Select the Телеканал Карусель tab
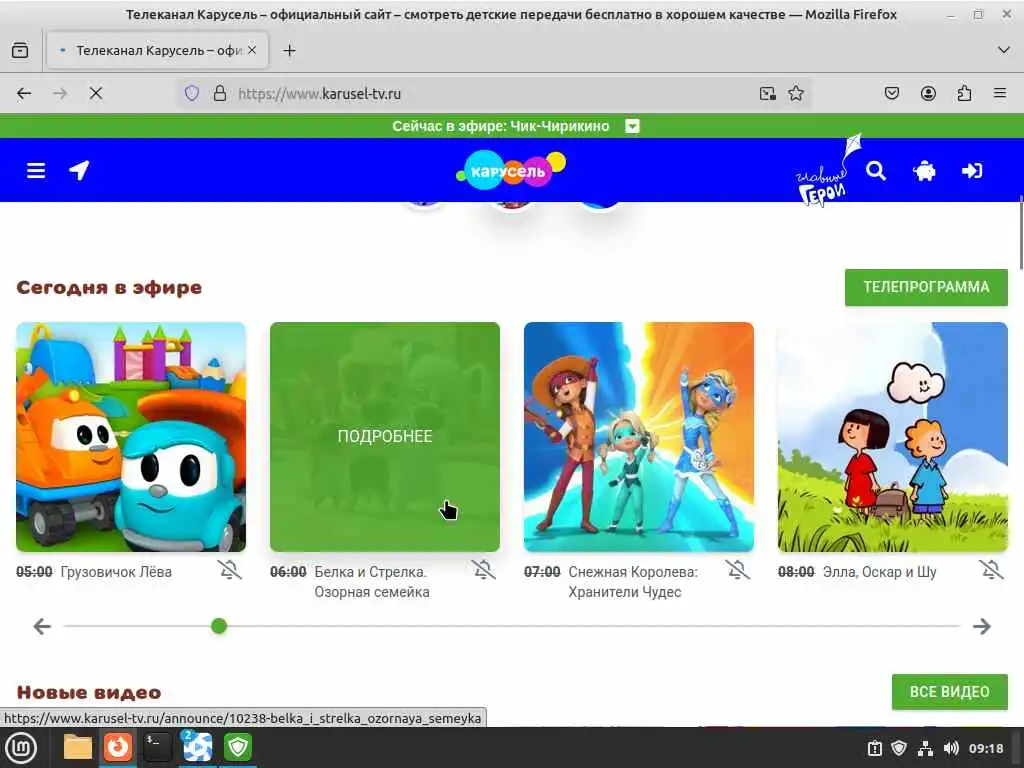The height and width of the screenshot is (768, 1024). [x=157, y=50]
